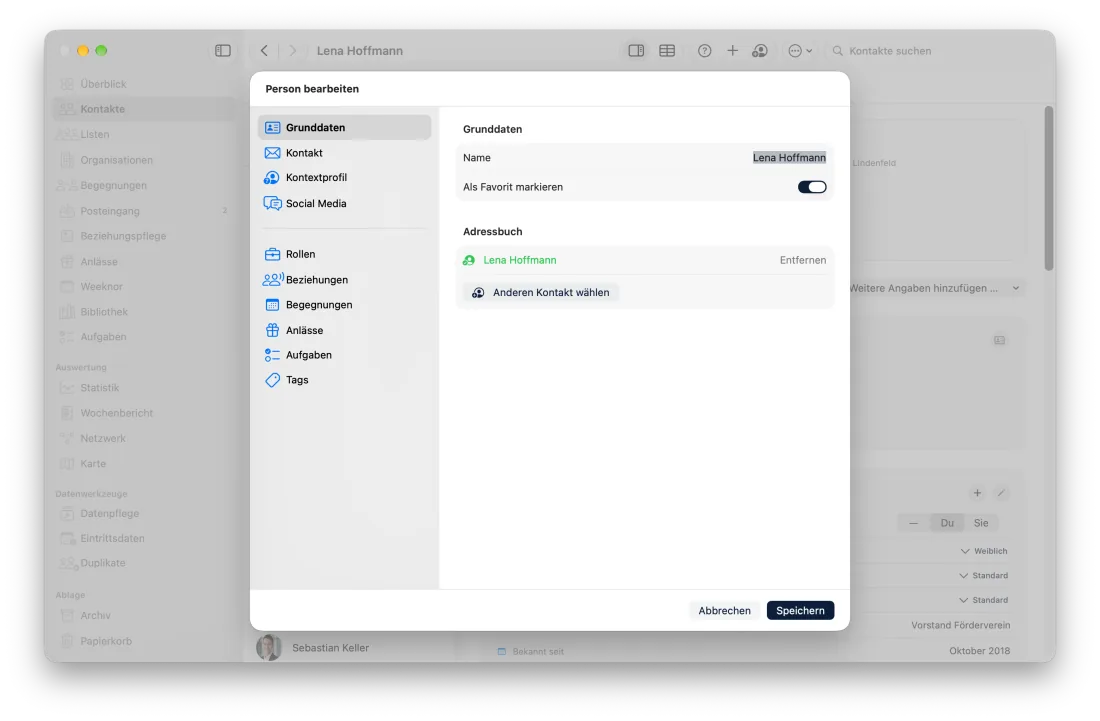Open the contact link icon in the toolbar

coord(760,50)
